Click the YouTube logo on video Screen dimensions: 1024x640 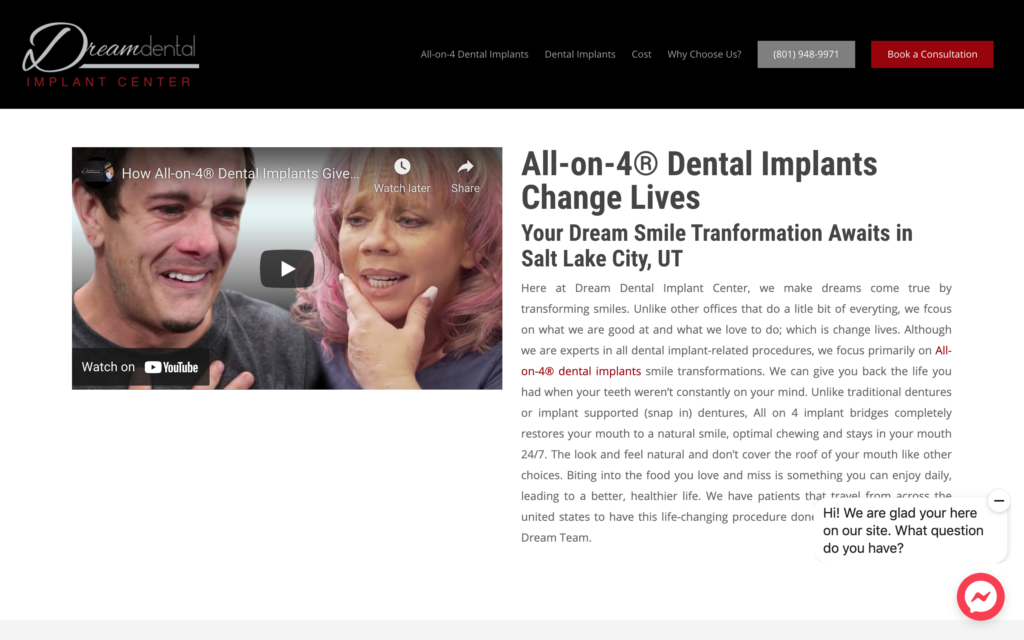click(171, 367)
